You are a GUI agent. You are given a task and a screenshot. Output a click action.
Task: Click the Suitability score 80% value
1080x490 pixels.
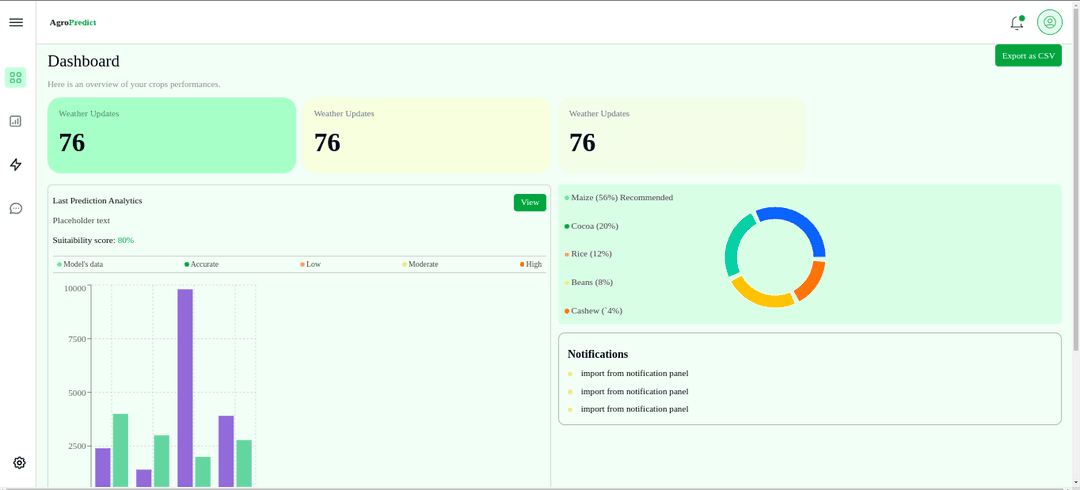(x=125, y=241)
